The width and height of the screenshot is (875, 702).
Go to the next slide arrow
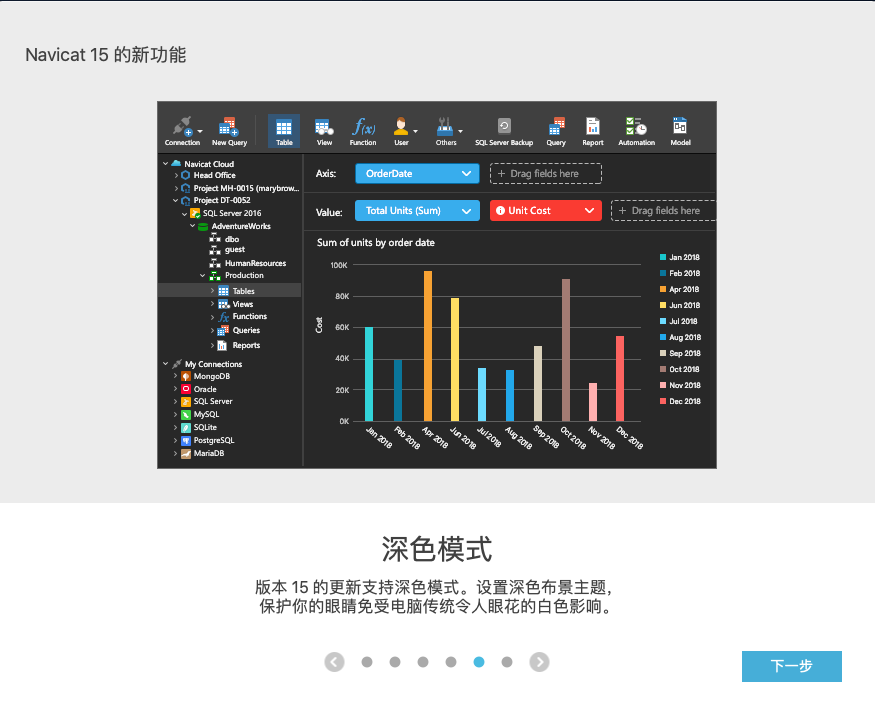(x=539, y=662)
